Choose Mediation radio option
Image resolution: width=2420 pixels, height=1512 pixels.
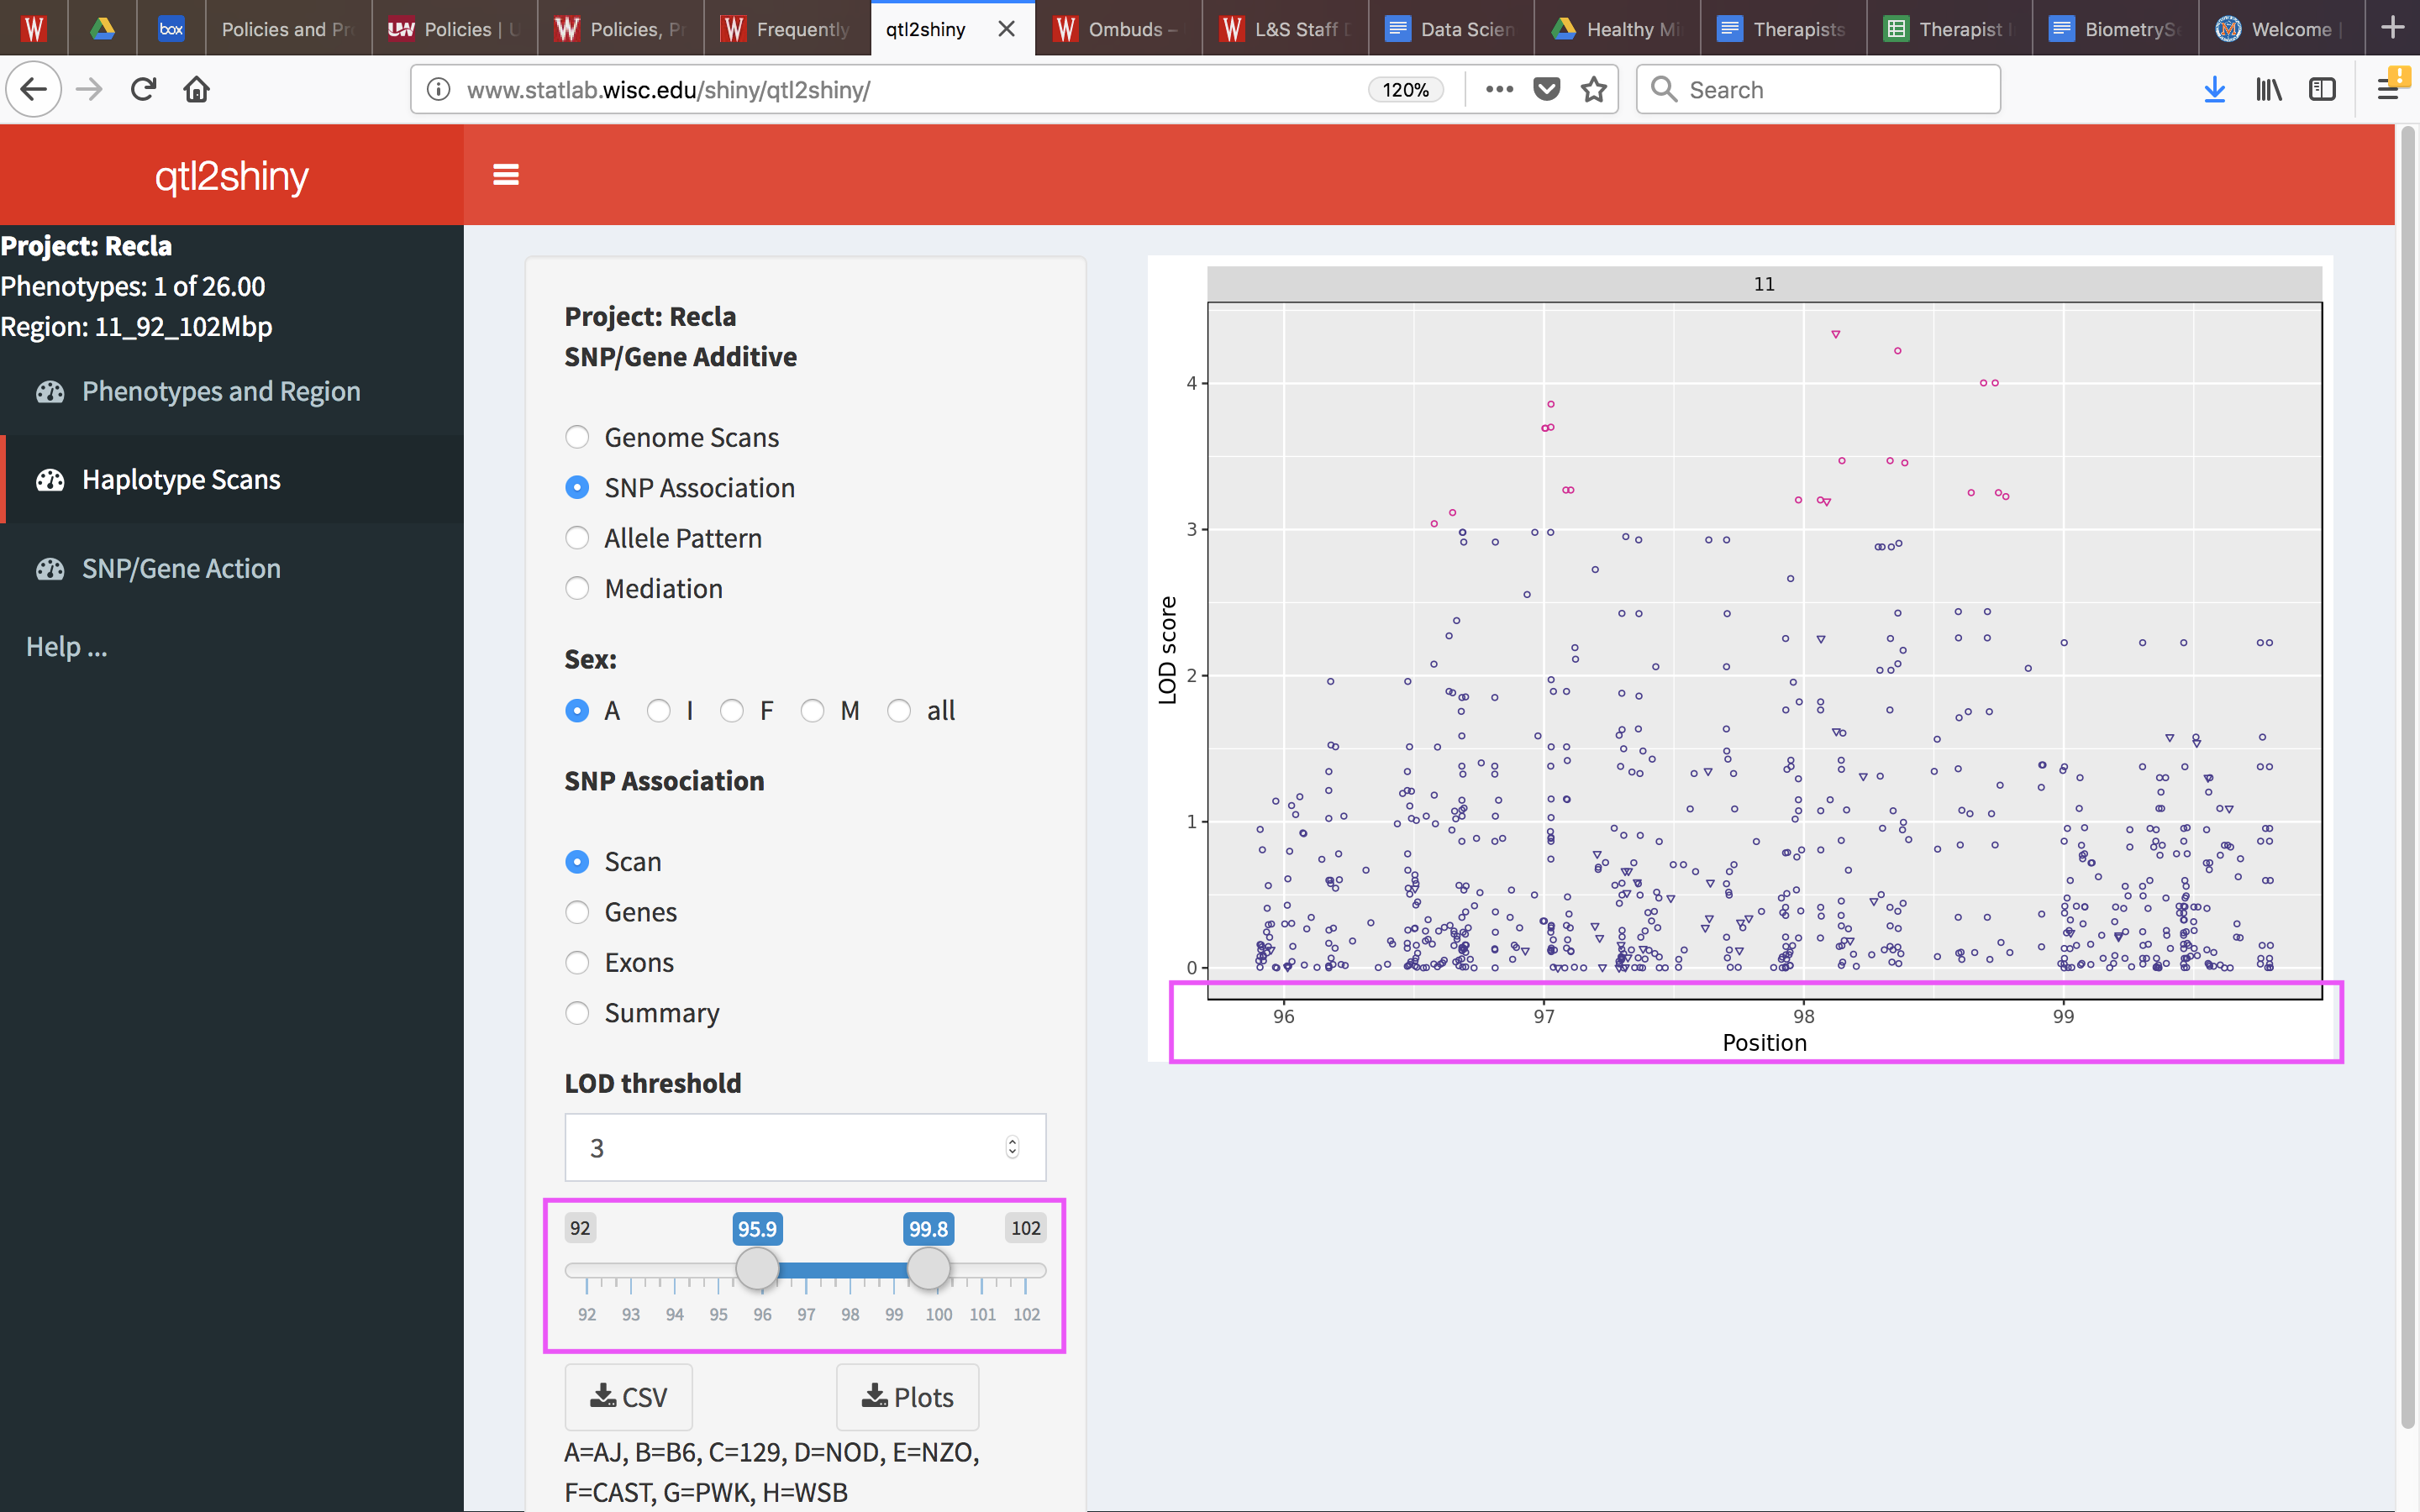tap(577, 588)
